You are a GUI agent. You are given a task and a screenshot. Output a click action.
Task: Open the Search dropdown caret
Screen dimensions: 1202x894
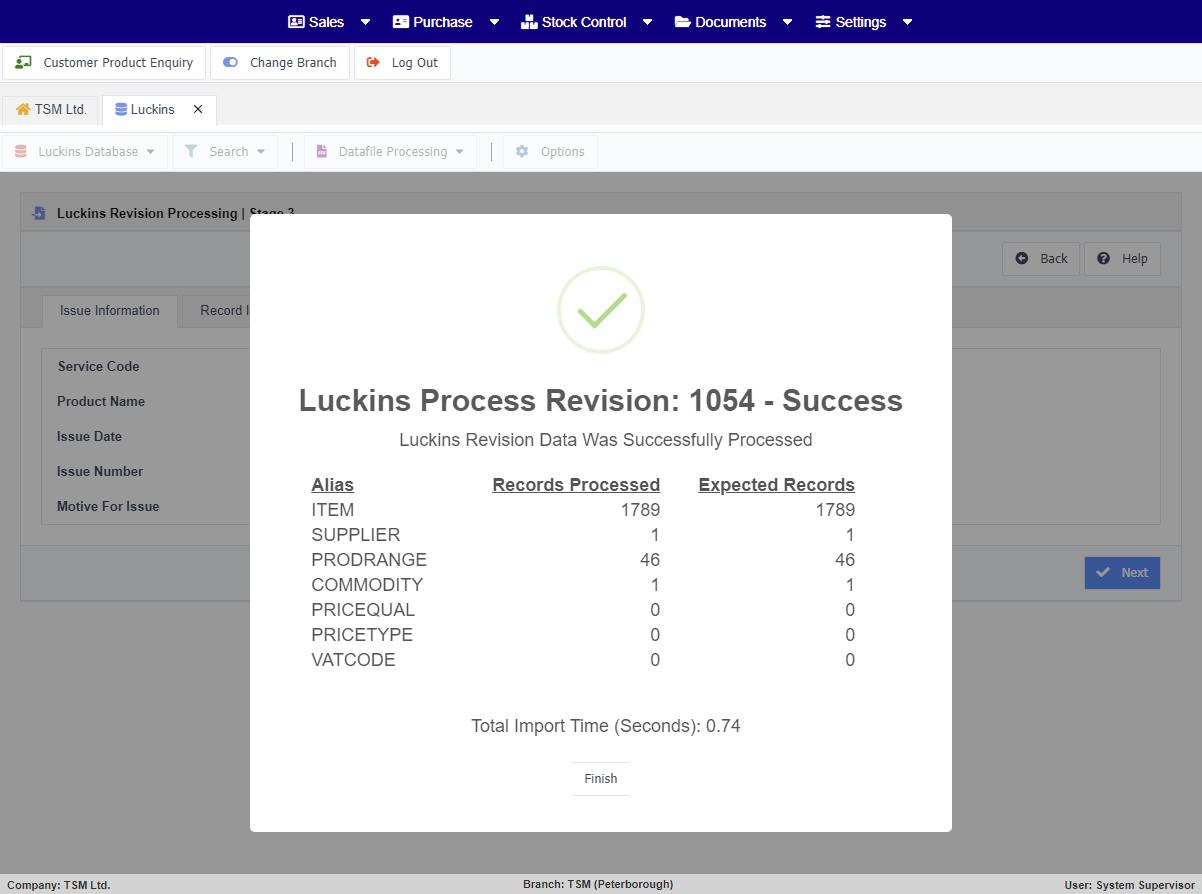click(x=261, y=152)
